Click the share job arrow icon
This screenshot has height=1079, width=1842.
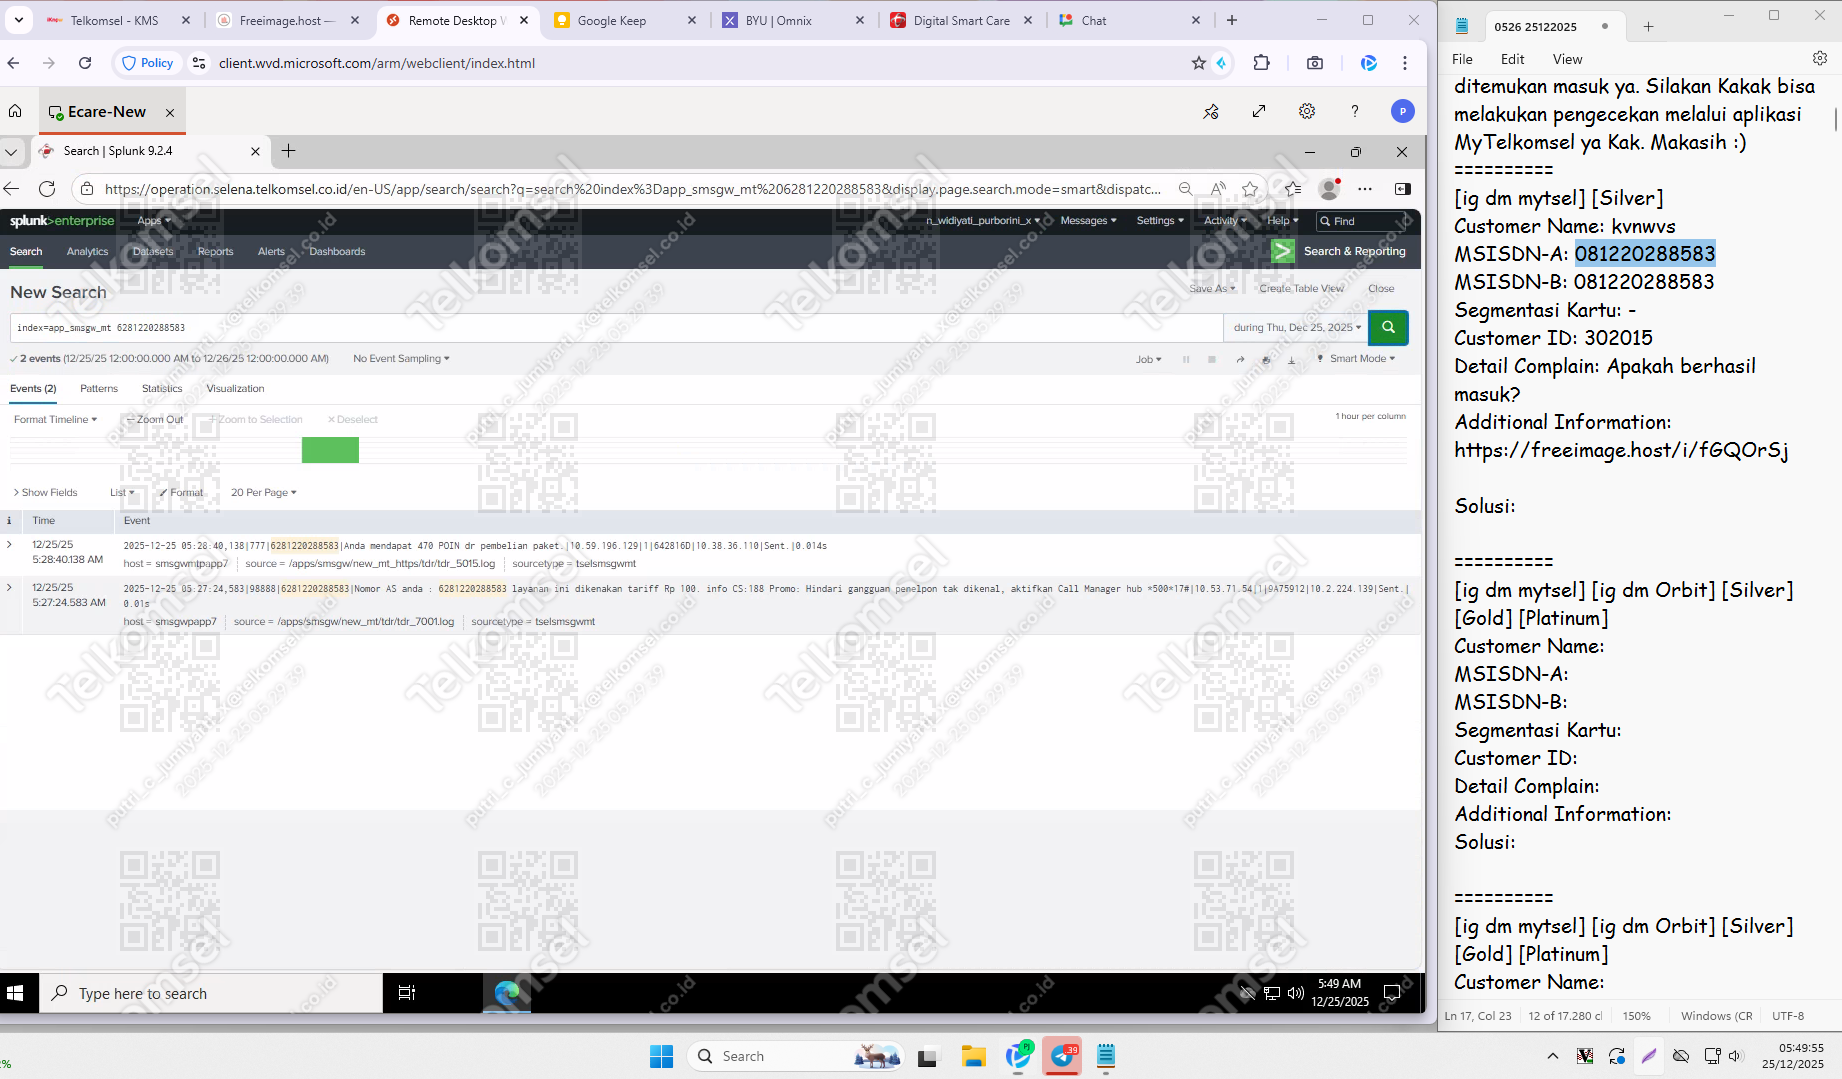pyautogui.click(x=1240, y=359)
